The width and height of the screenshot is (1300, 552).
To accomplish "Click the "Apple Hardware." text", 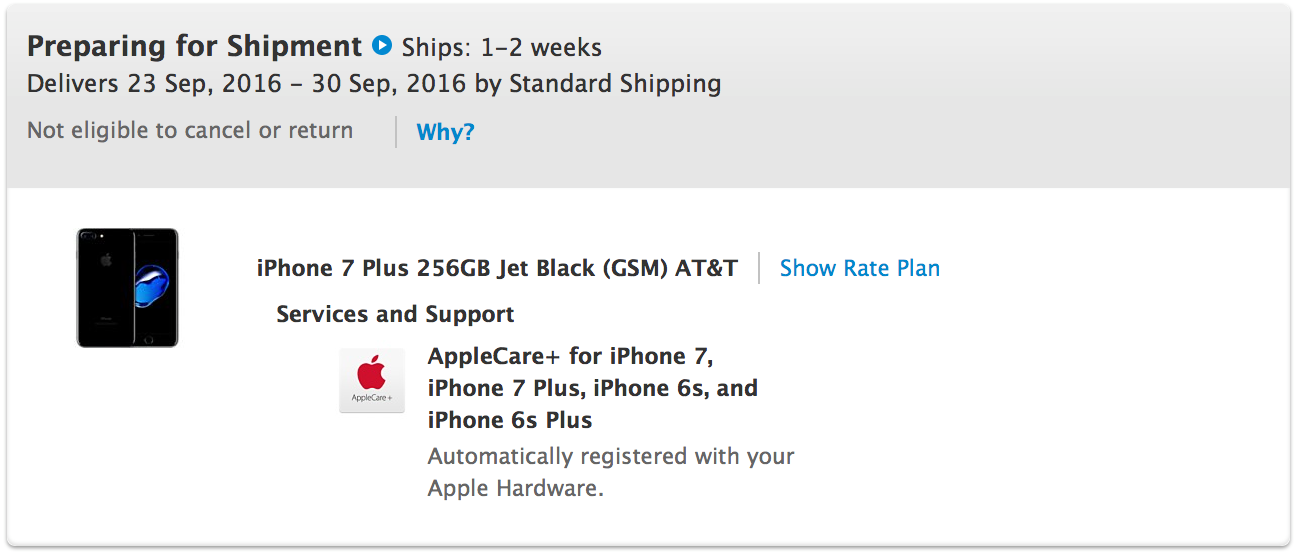I will (516, 489).
